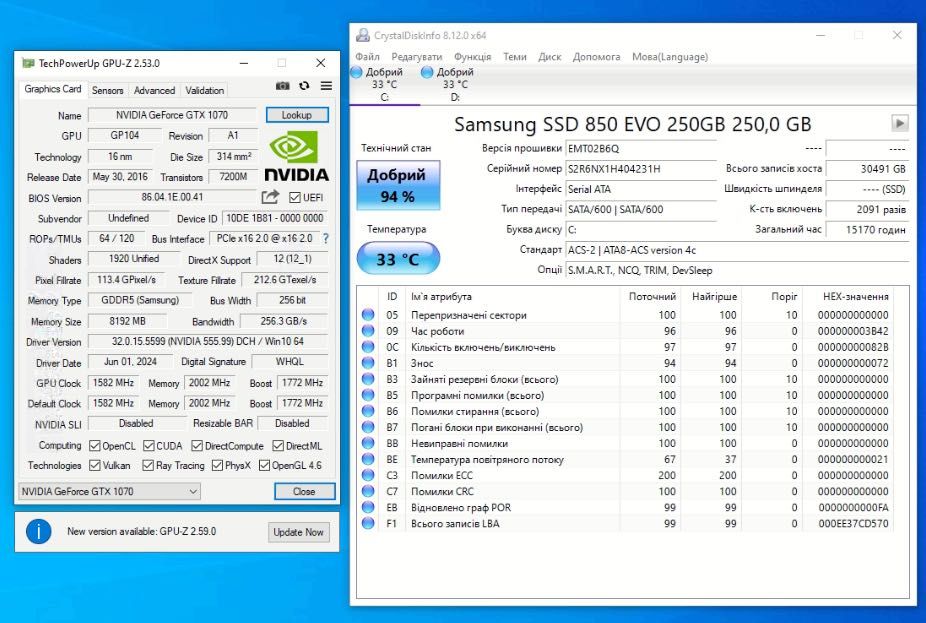The width and height of the screenshot is (926, 623).
Task: Toggle the OpenCL checkbox
Action: (x=94, y=446)
